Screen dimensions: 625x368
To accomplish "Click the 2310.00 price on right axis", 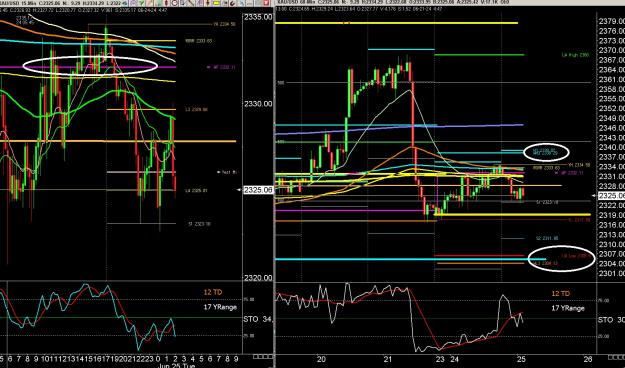I will click(x=611, y=244).
